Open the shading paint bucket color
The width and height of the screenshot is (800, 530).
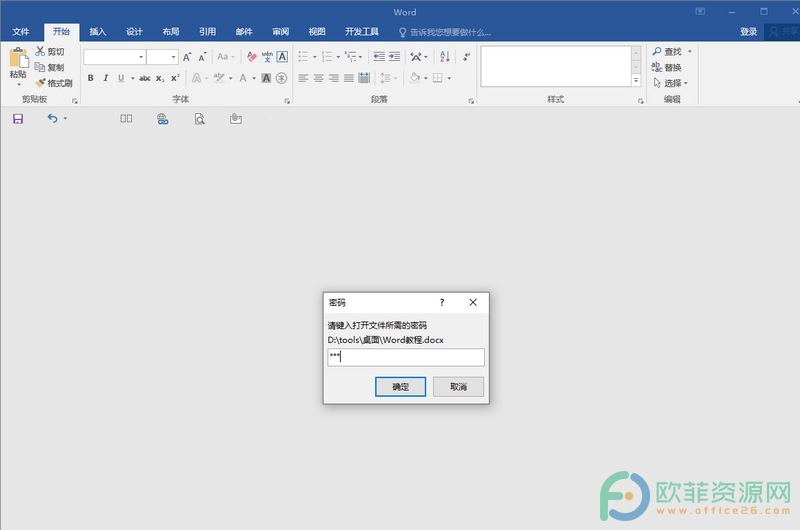[414, 78]
